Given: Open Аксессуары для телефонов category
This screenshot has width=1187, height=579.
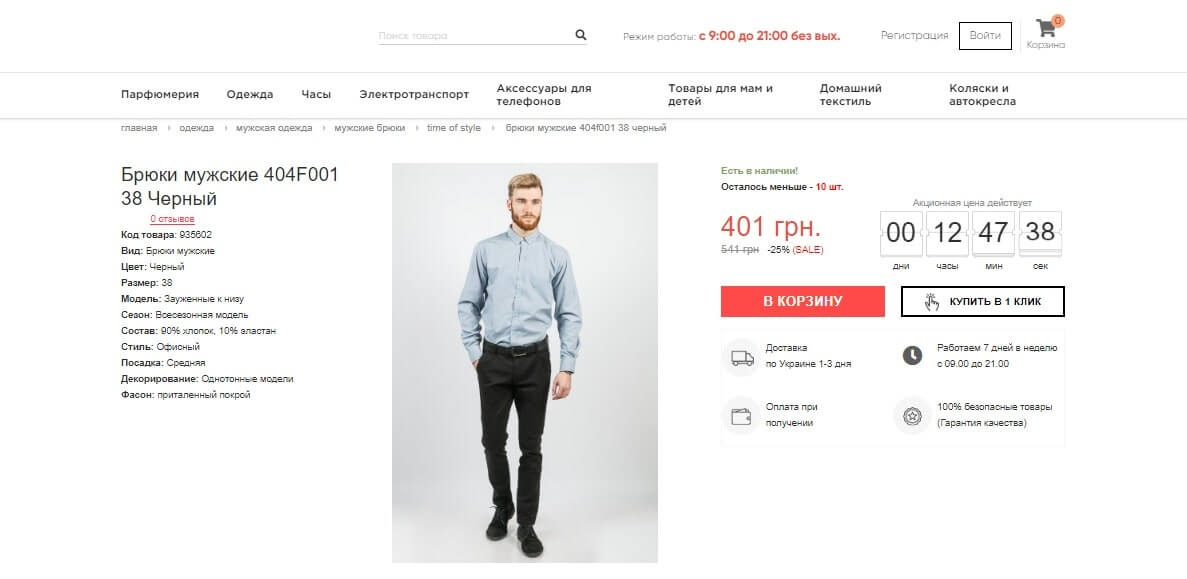Looking at the screenshot, I should (544, 95).
